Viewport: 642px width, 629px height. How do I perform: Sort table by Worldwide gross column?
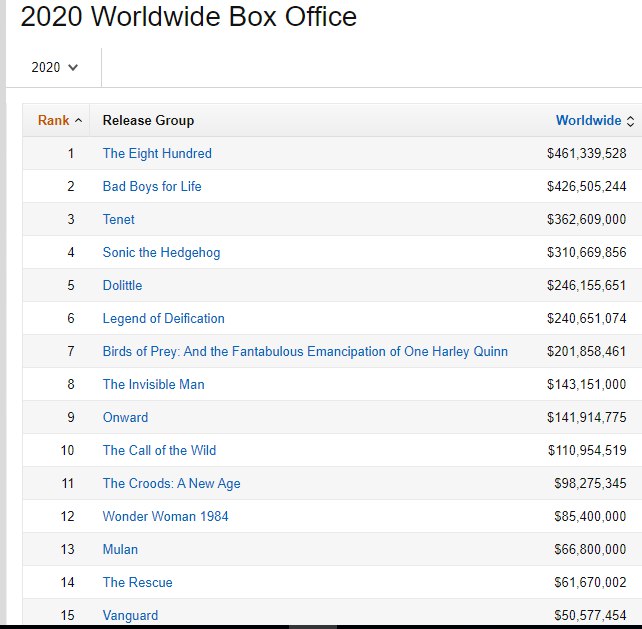[x=630, y=121]
